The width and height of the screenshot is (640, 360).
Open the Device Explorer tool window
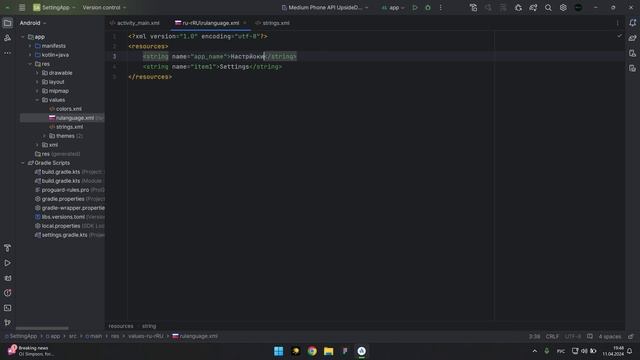pos(633,68)
